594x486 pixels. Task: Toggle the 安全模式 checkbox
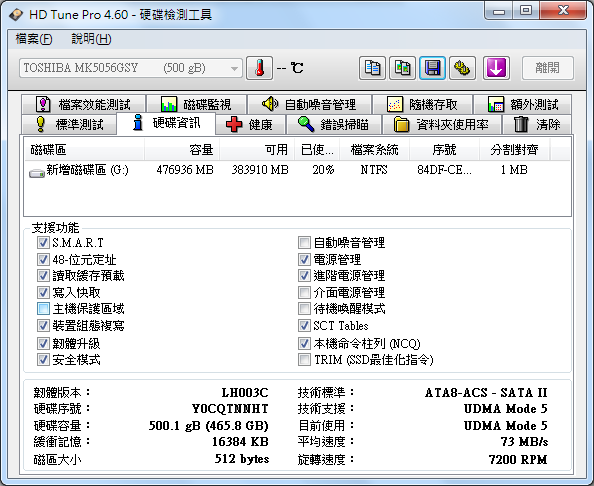43,359
